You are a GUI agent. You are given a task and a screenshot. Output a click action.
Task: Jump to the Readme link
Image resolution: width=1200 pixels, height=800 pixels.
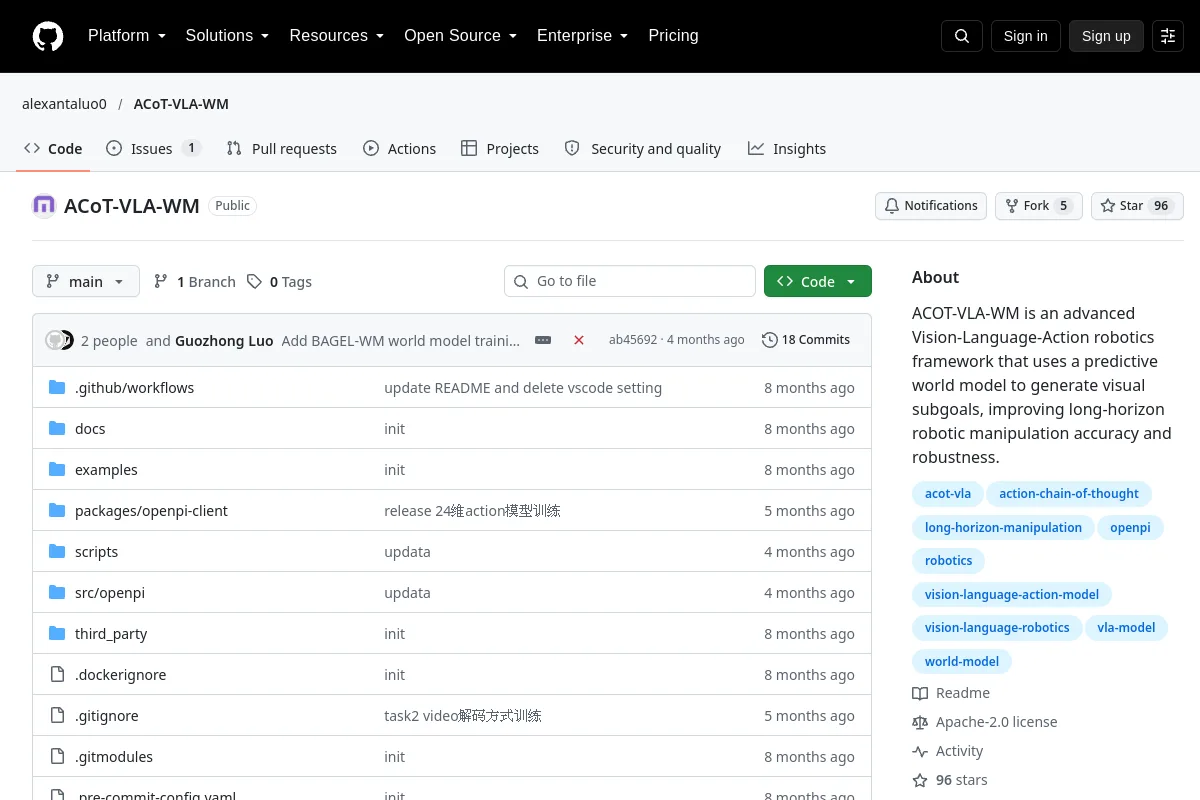[951, 693]
